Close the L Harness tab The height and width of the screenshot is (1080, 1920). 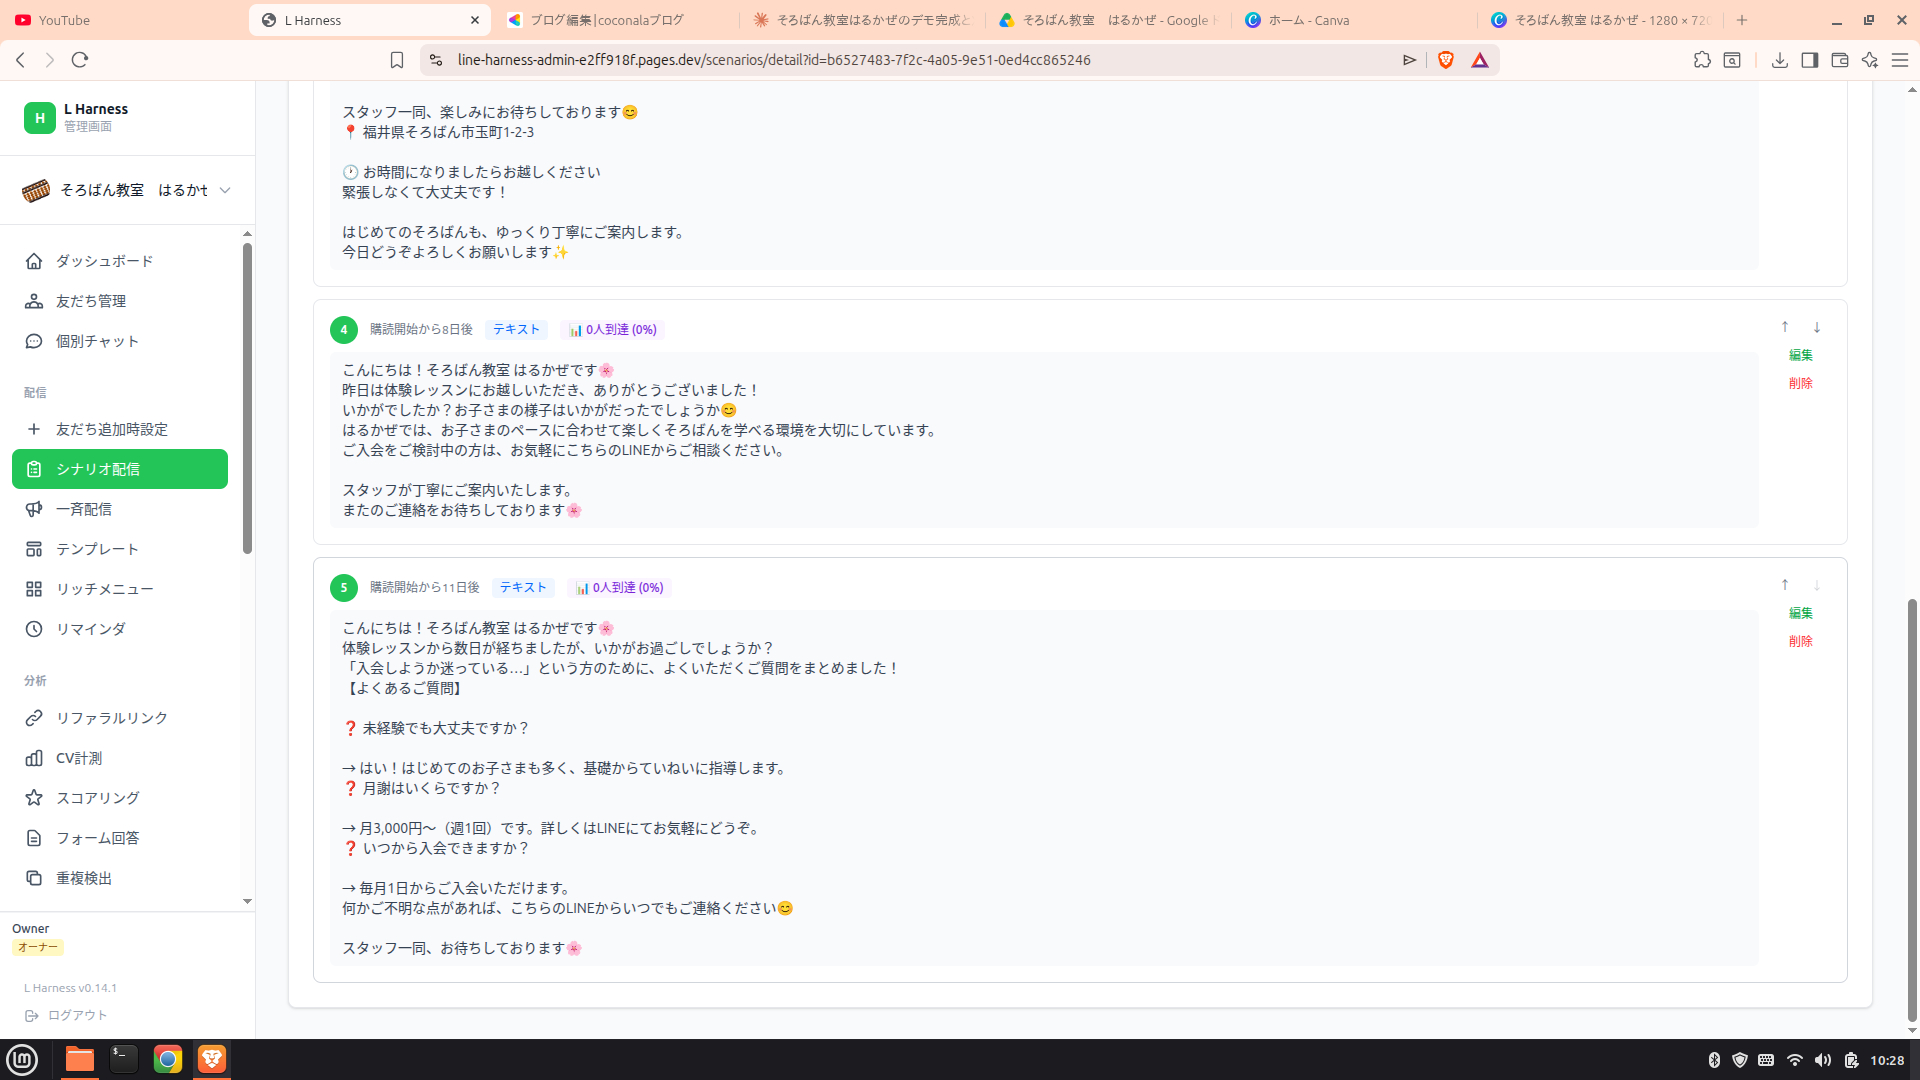tap(475, 20)
